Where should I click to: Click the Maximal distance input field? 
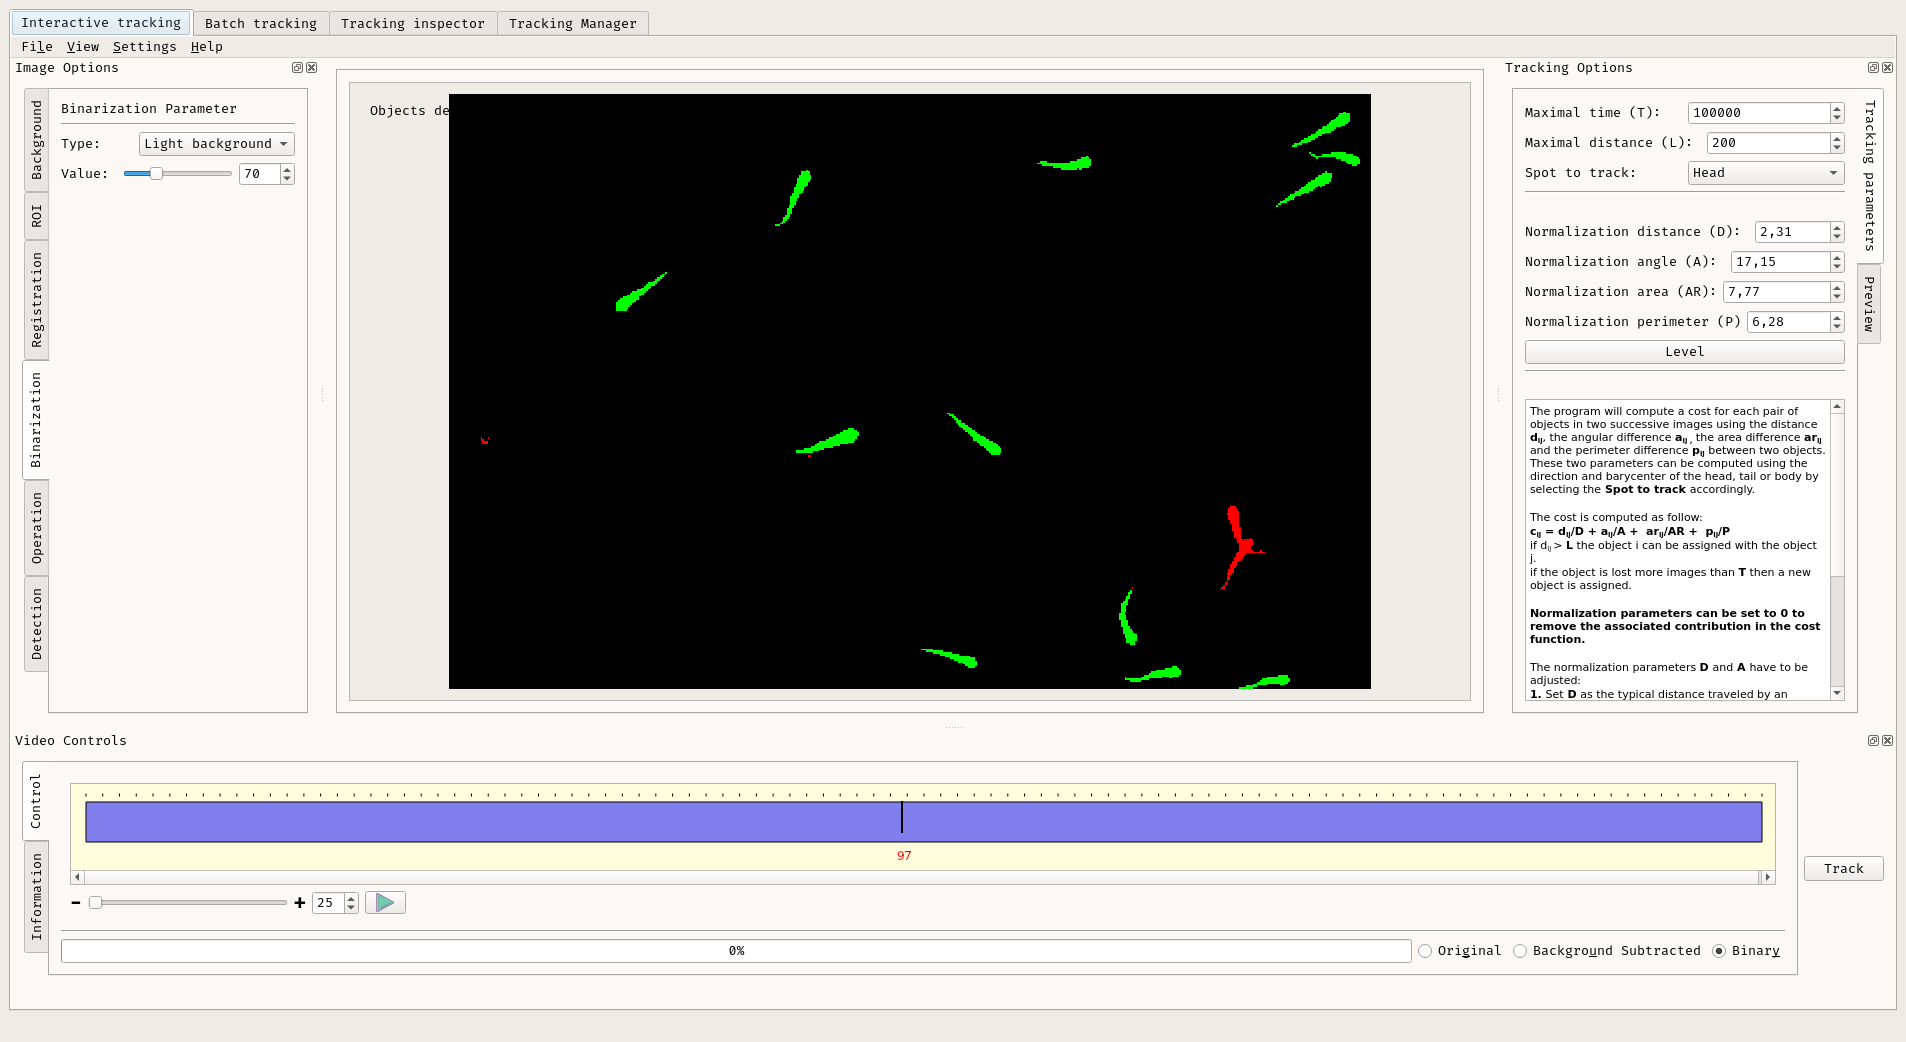pyautogui.click(x=1768, y=143)
